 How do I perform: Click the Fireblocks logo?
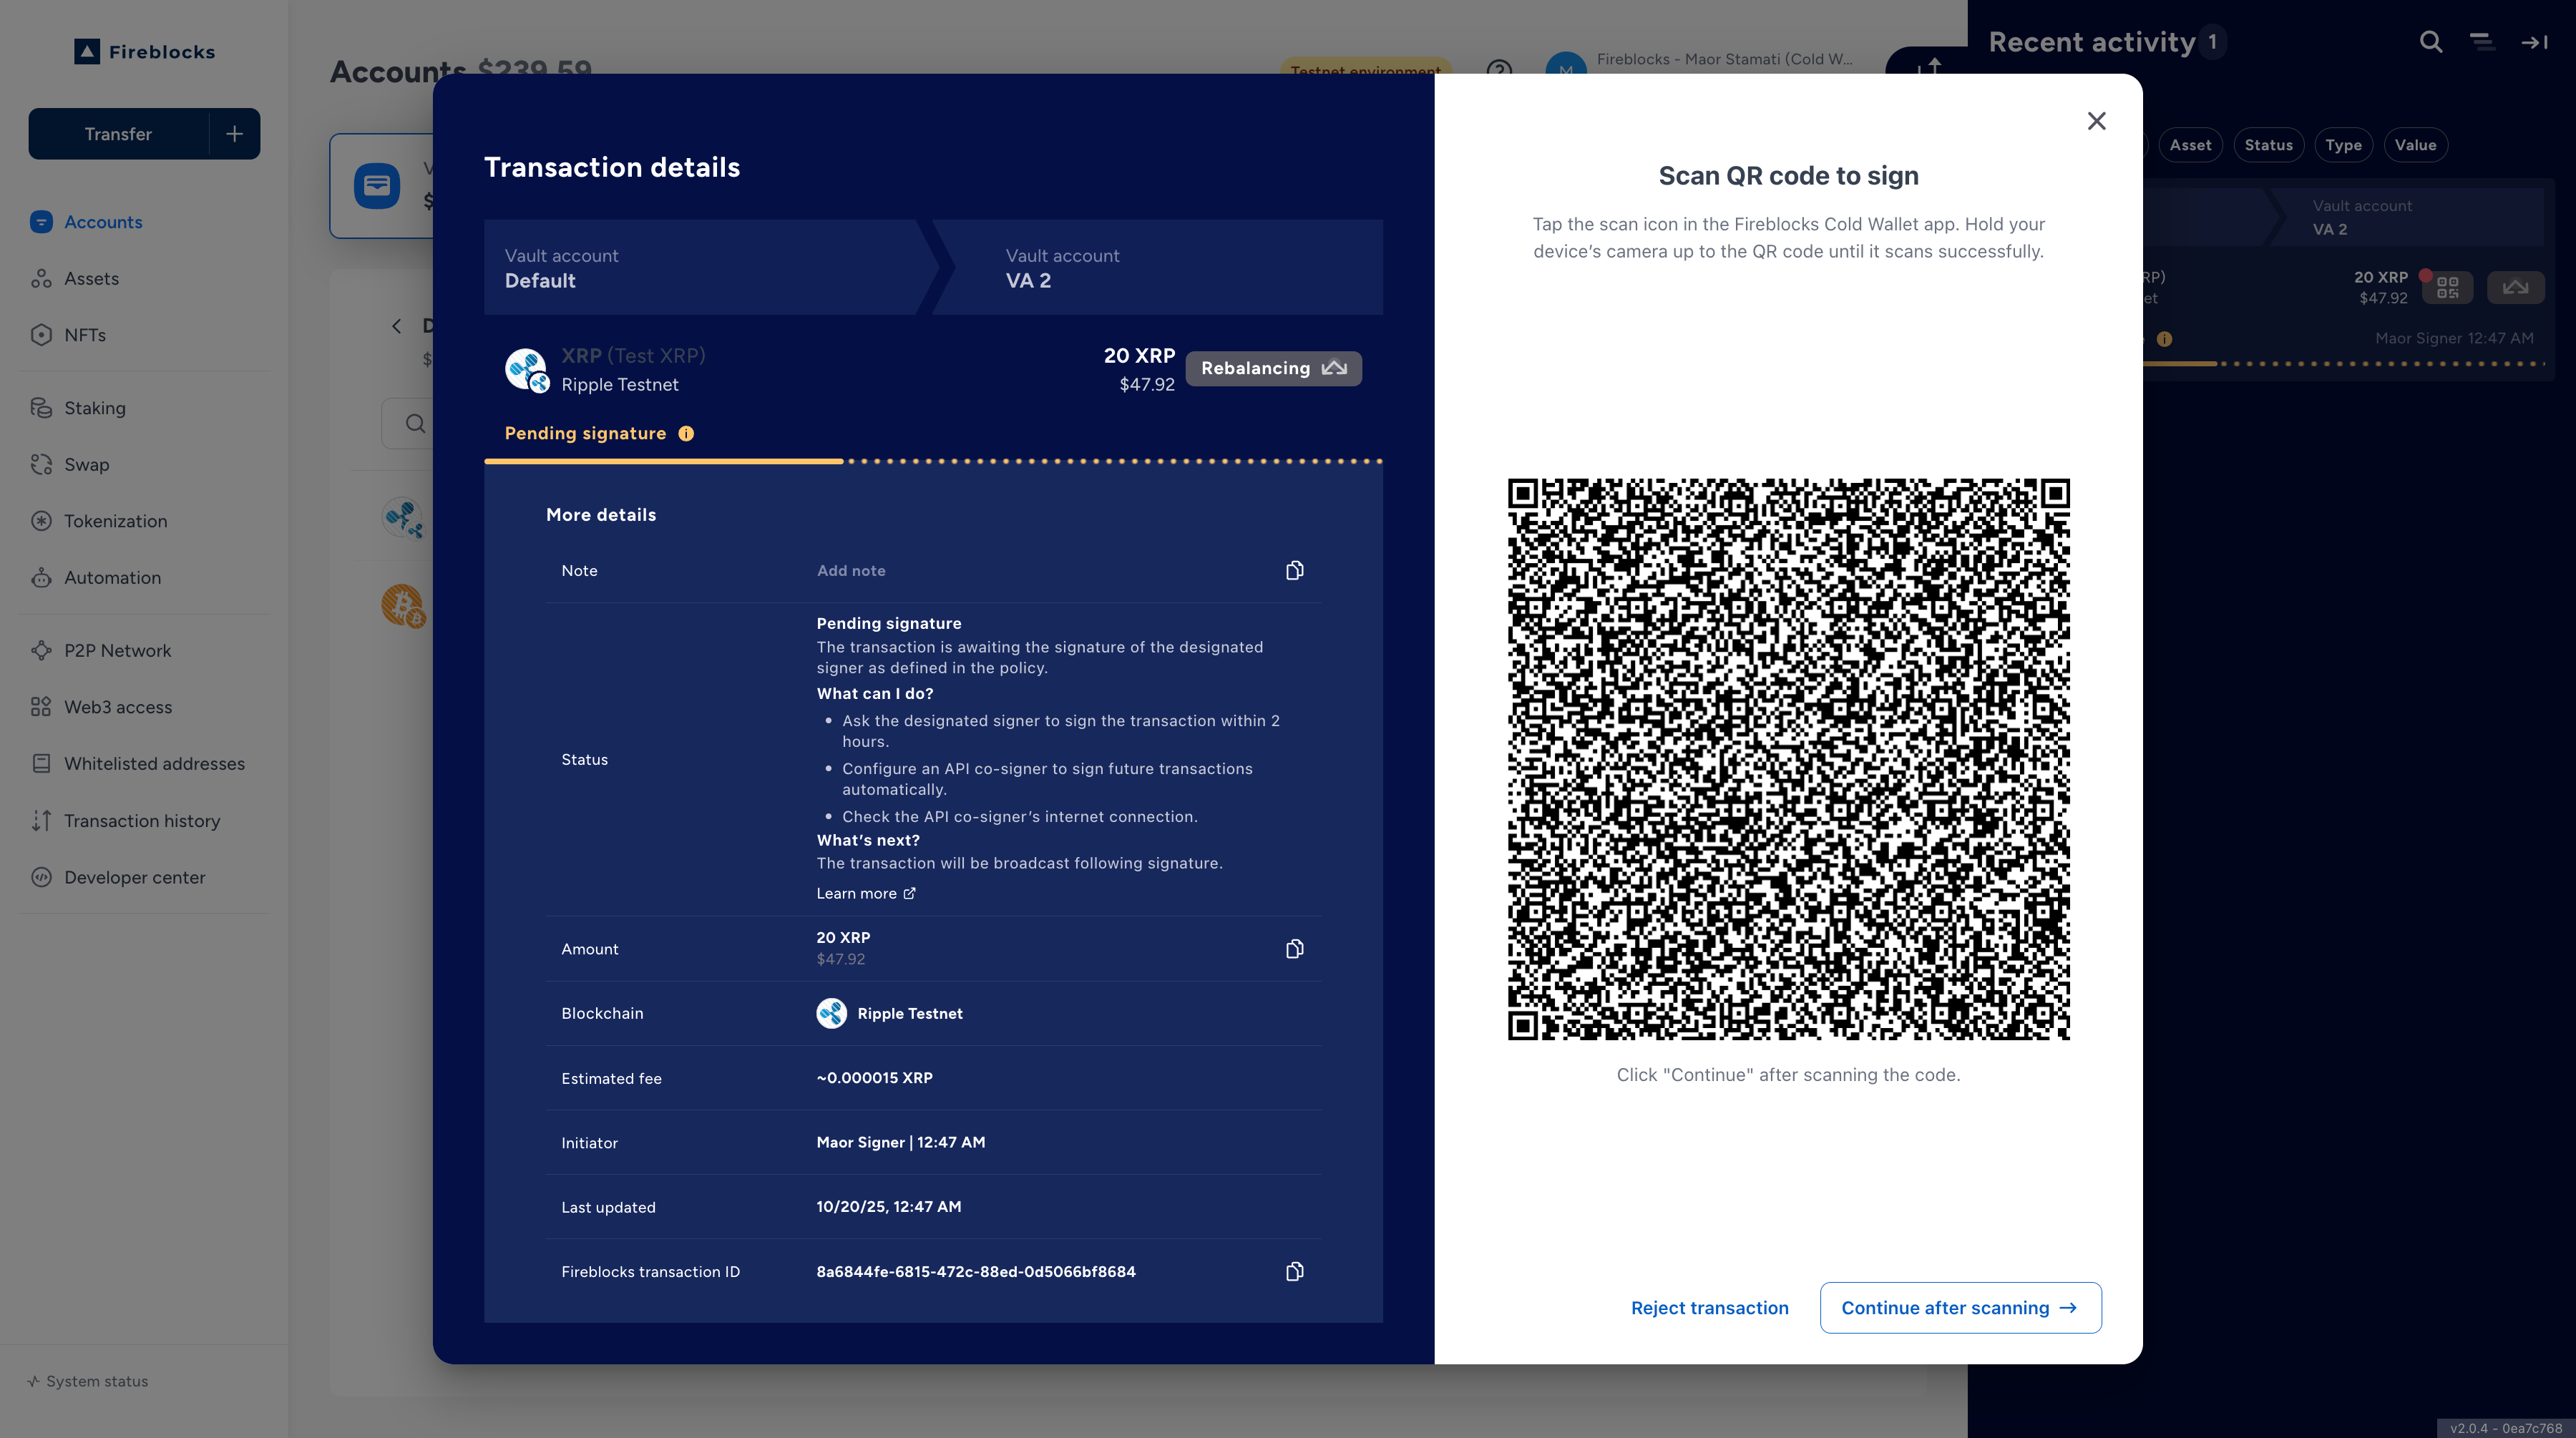click(145, 51)
